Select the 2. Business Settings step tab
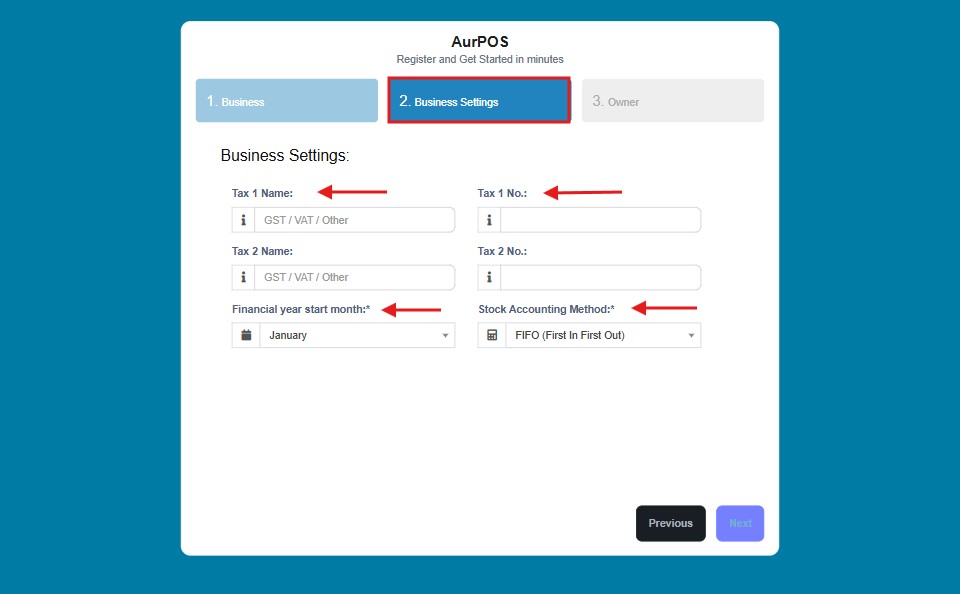 tap(479, 100)
